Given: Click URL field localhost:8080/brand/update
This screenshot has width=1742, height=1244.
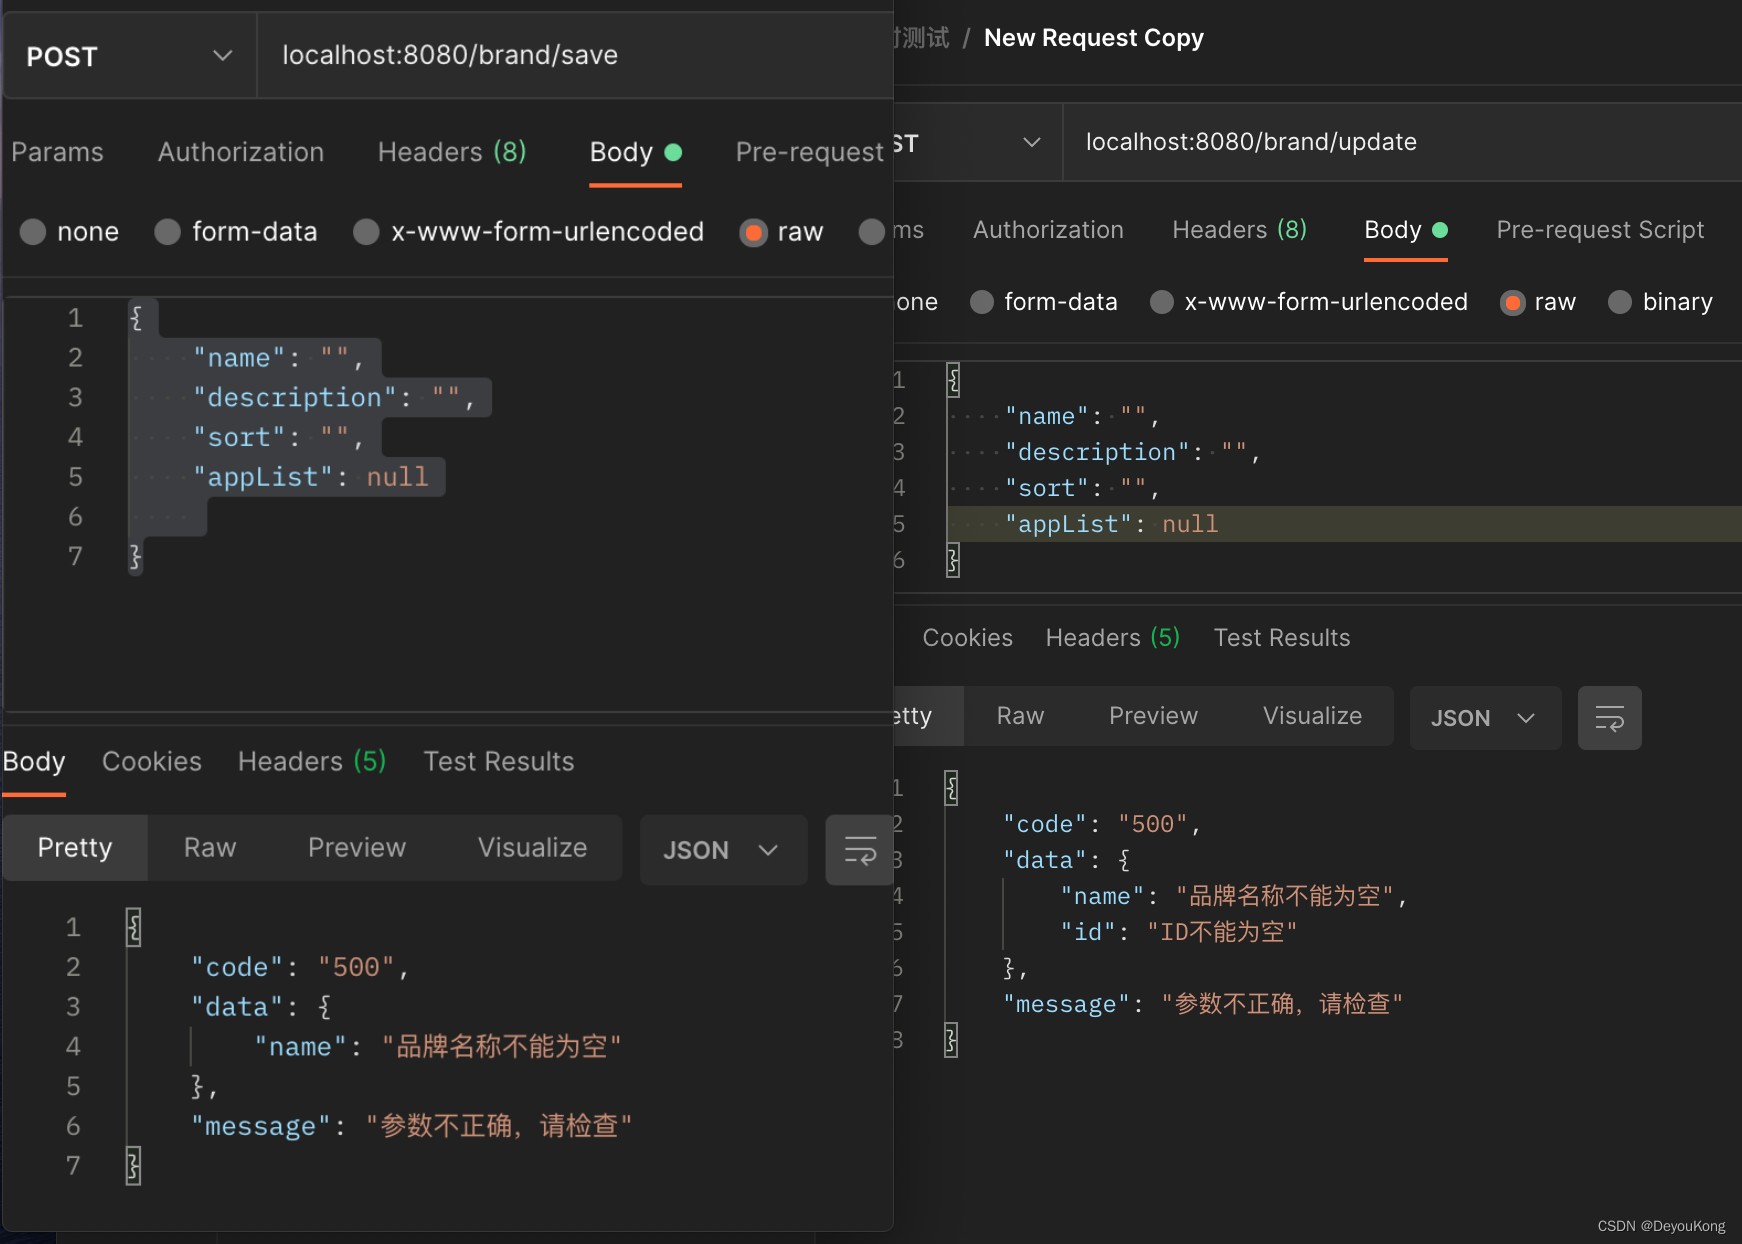Looking at the screenshot, I should point(1402,142).
